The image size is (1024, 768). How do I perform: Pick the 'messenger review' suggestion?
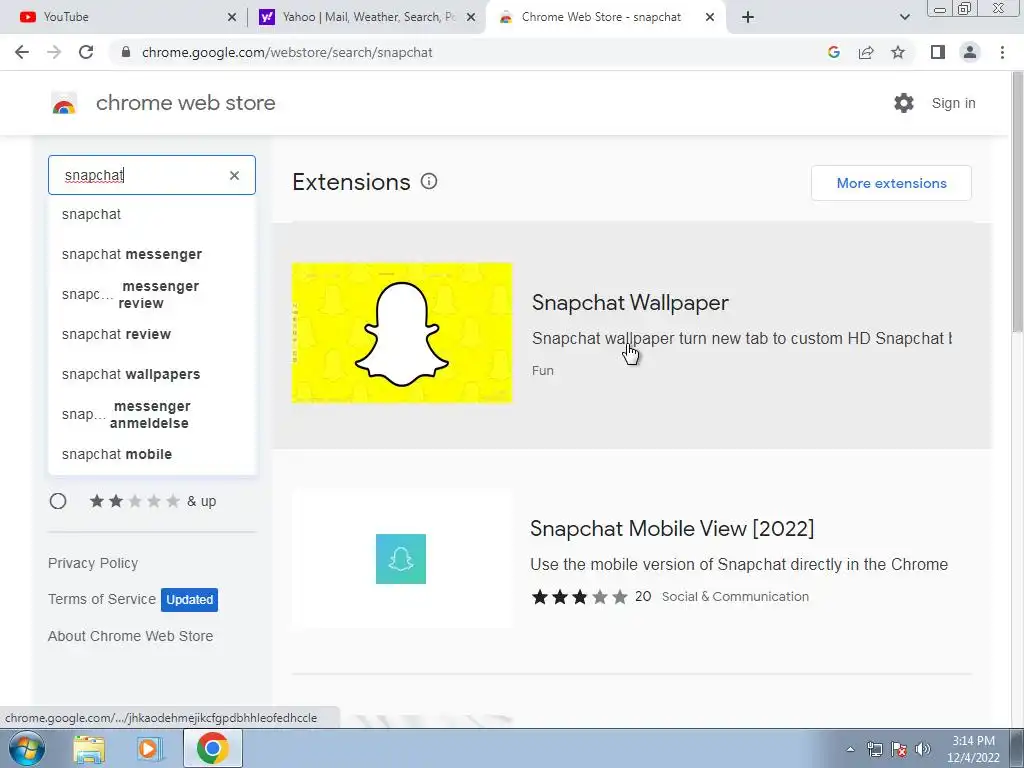152,295
